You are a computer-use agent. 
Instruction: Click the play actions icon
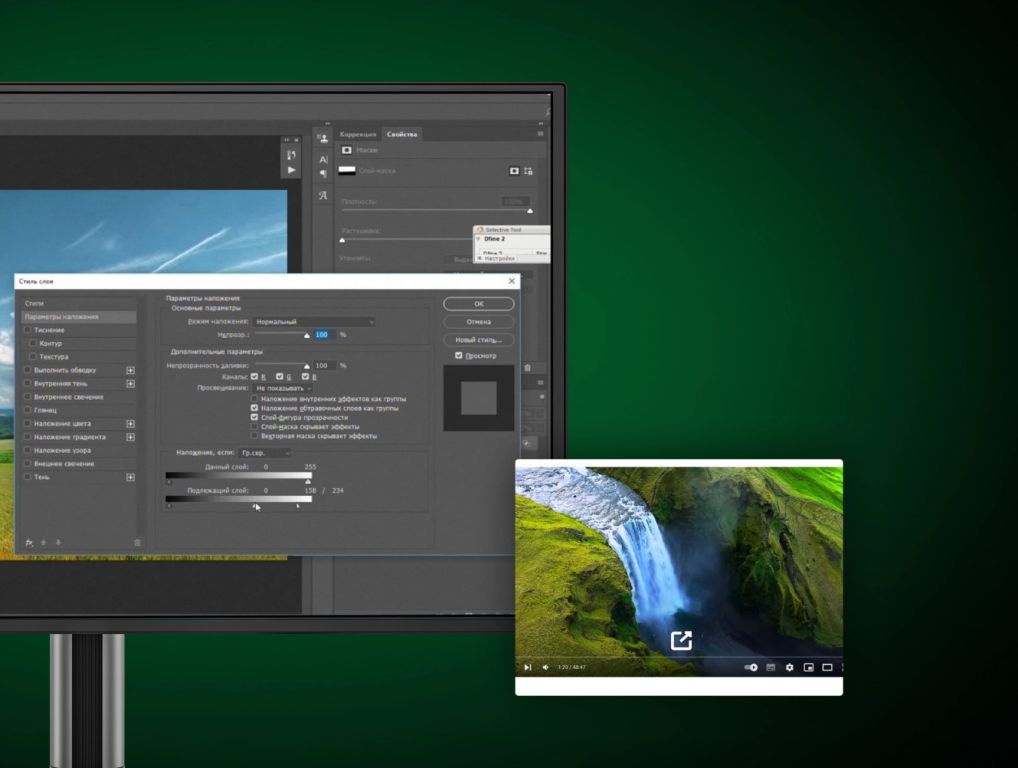click(x=291, y=170)
